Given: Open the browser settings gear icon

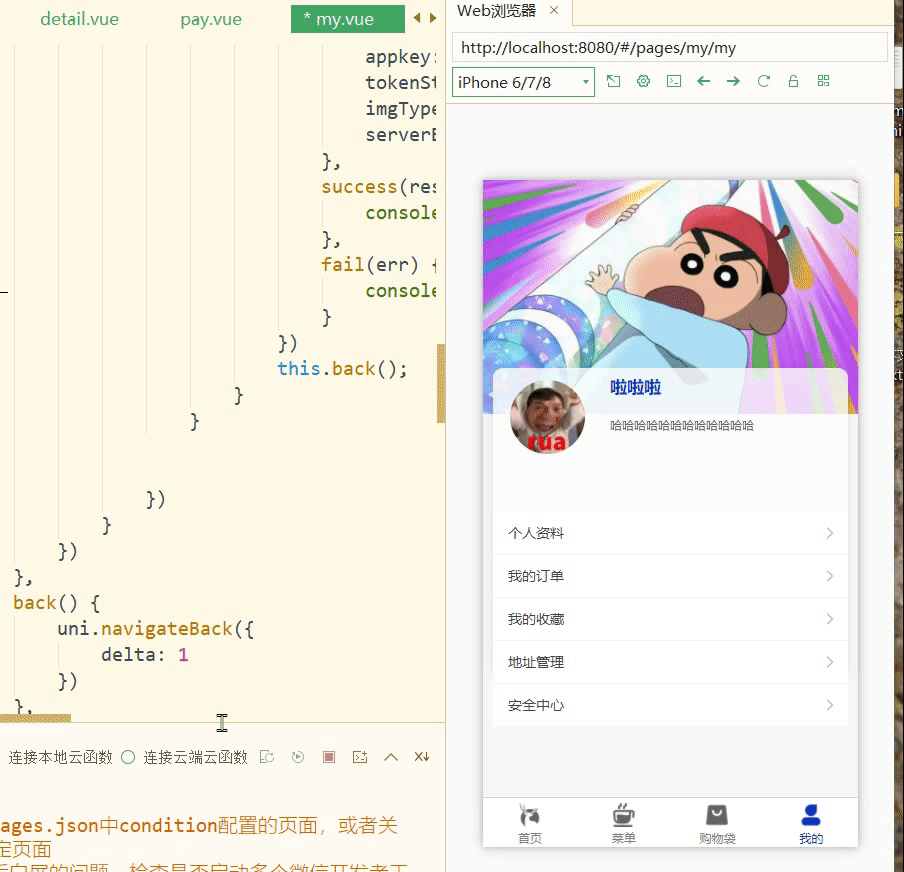Looking at the screenshot, I should [643, 81].
